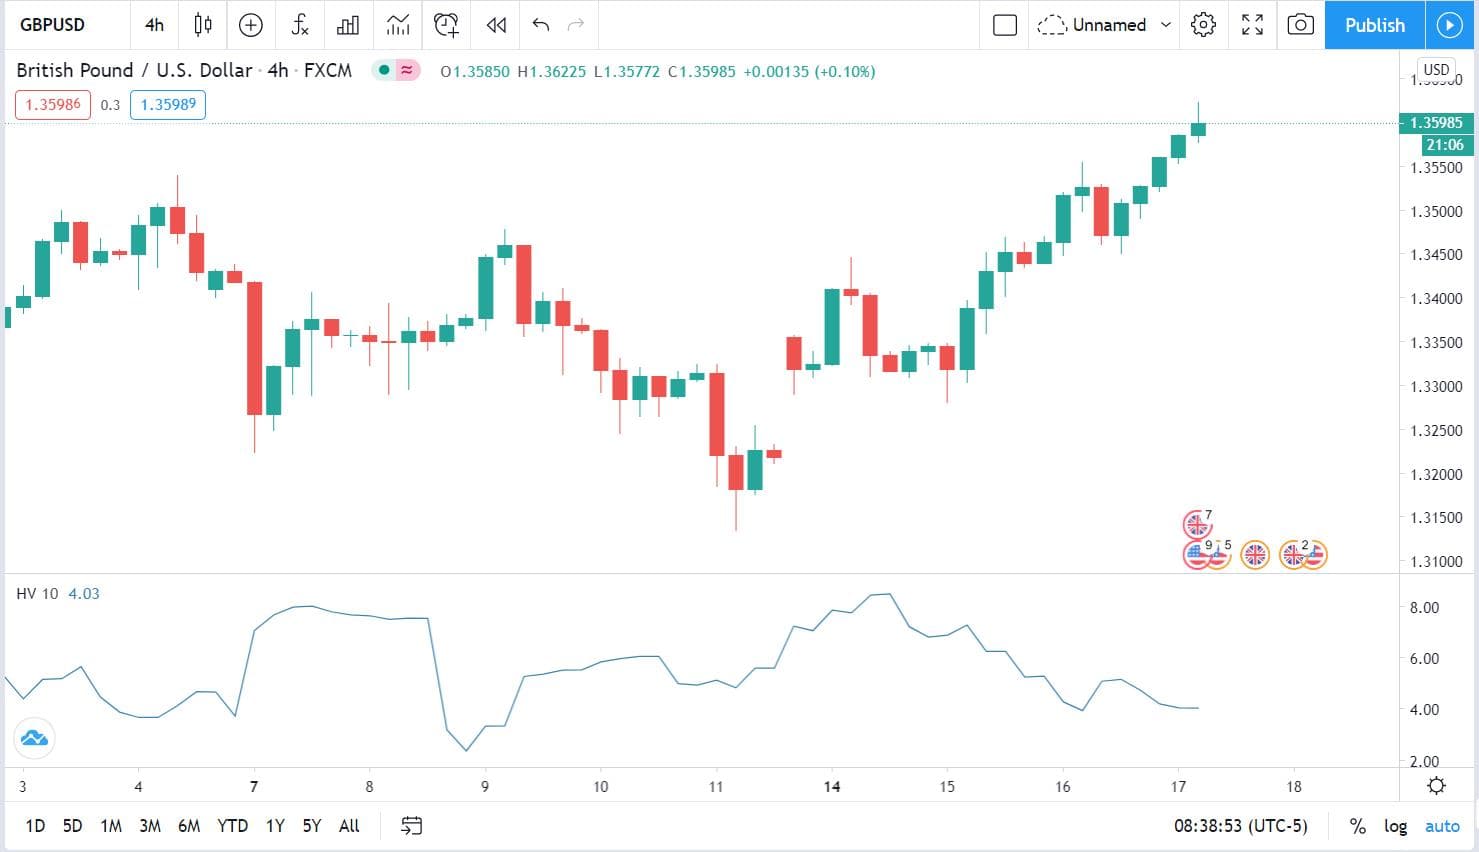Click the British Pound / U.S. Dollar title

pos(134,71)
